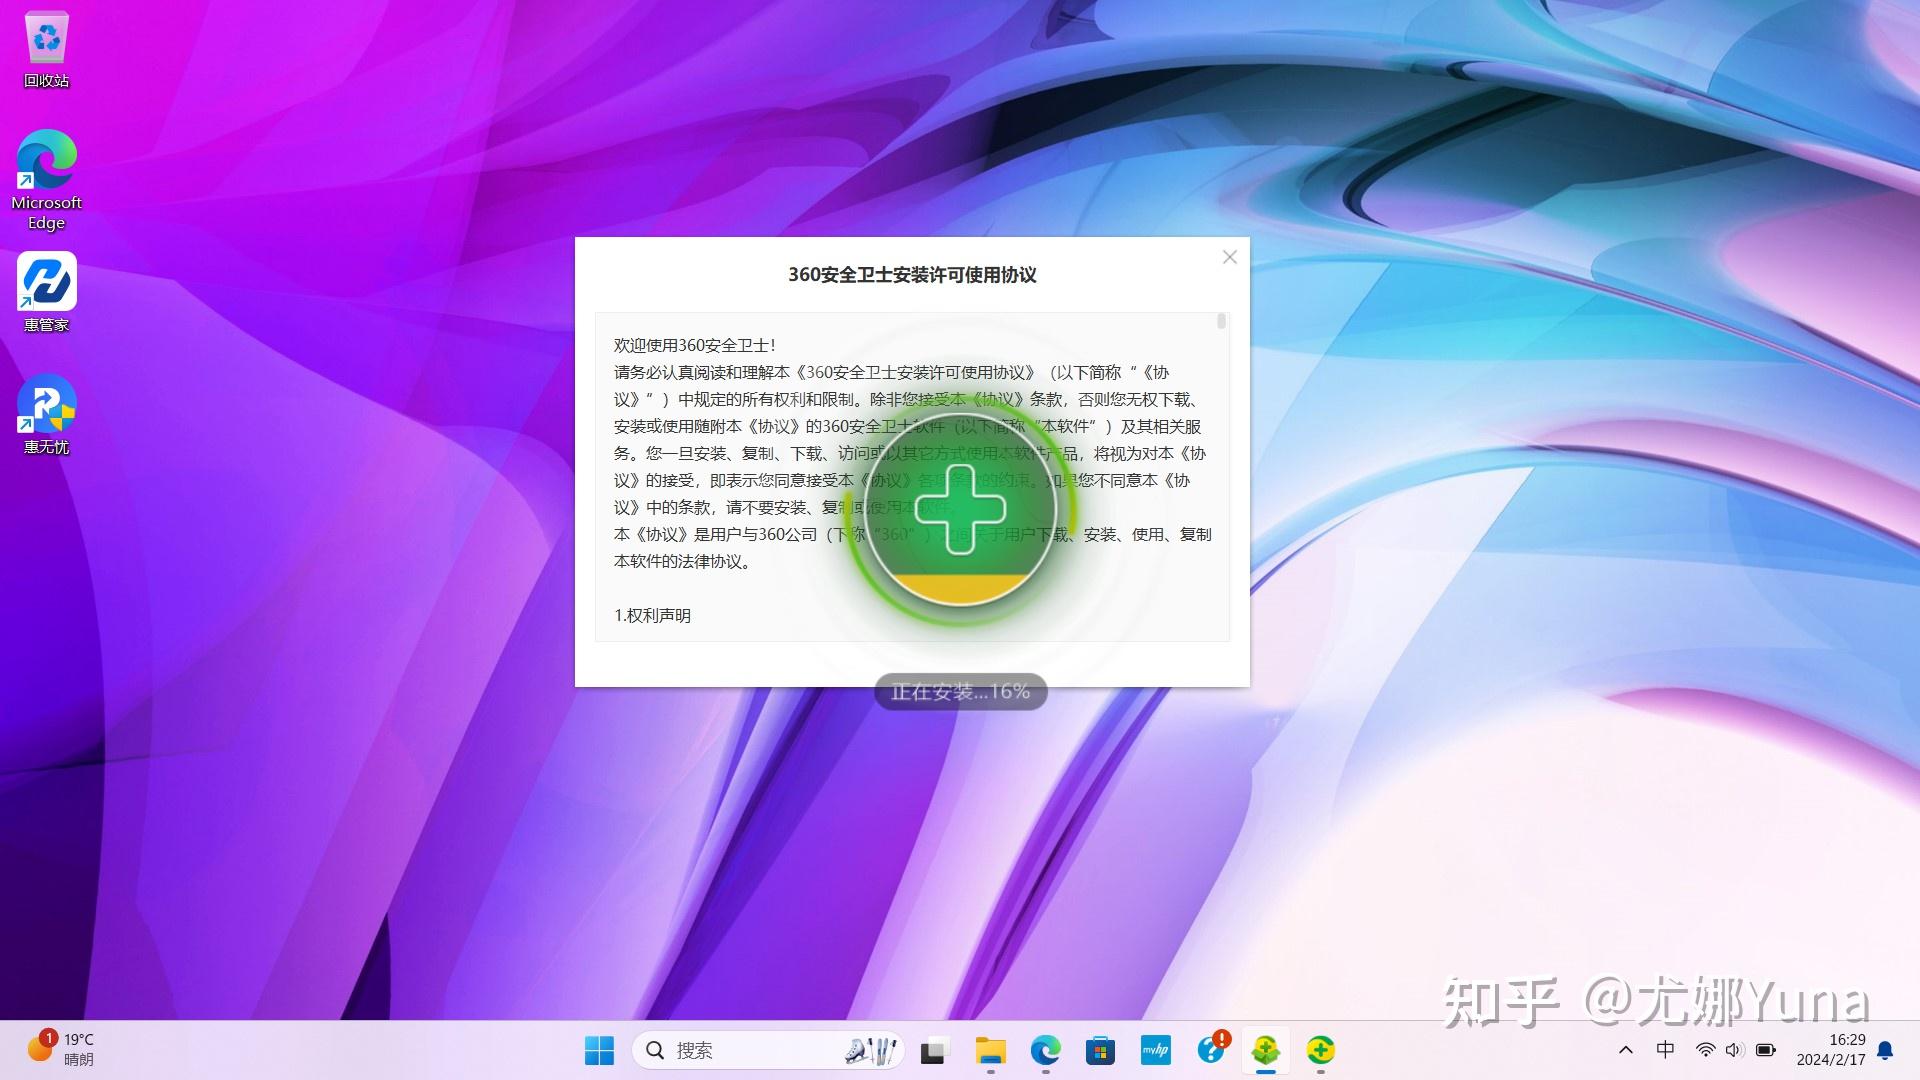The width and height of the screenshot is (1920, 1080).
Task: Toggle the Chinese input method indicator
Action: tap(1665, 1050)
